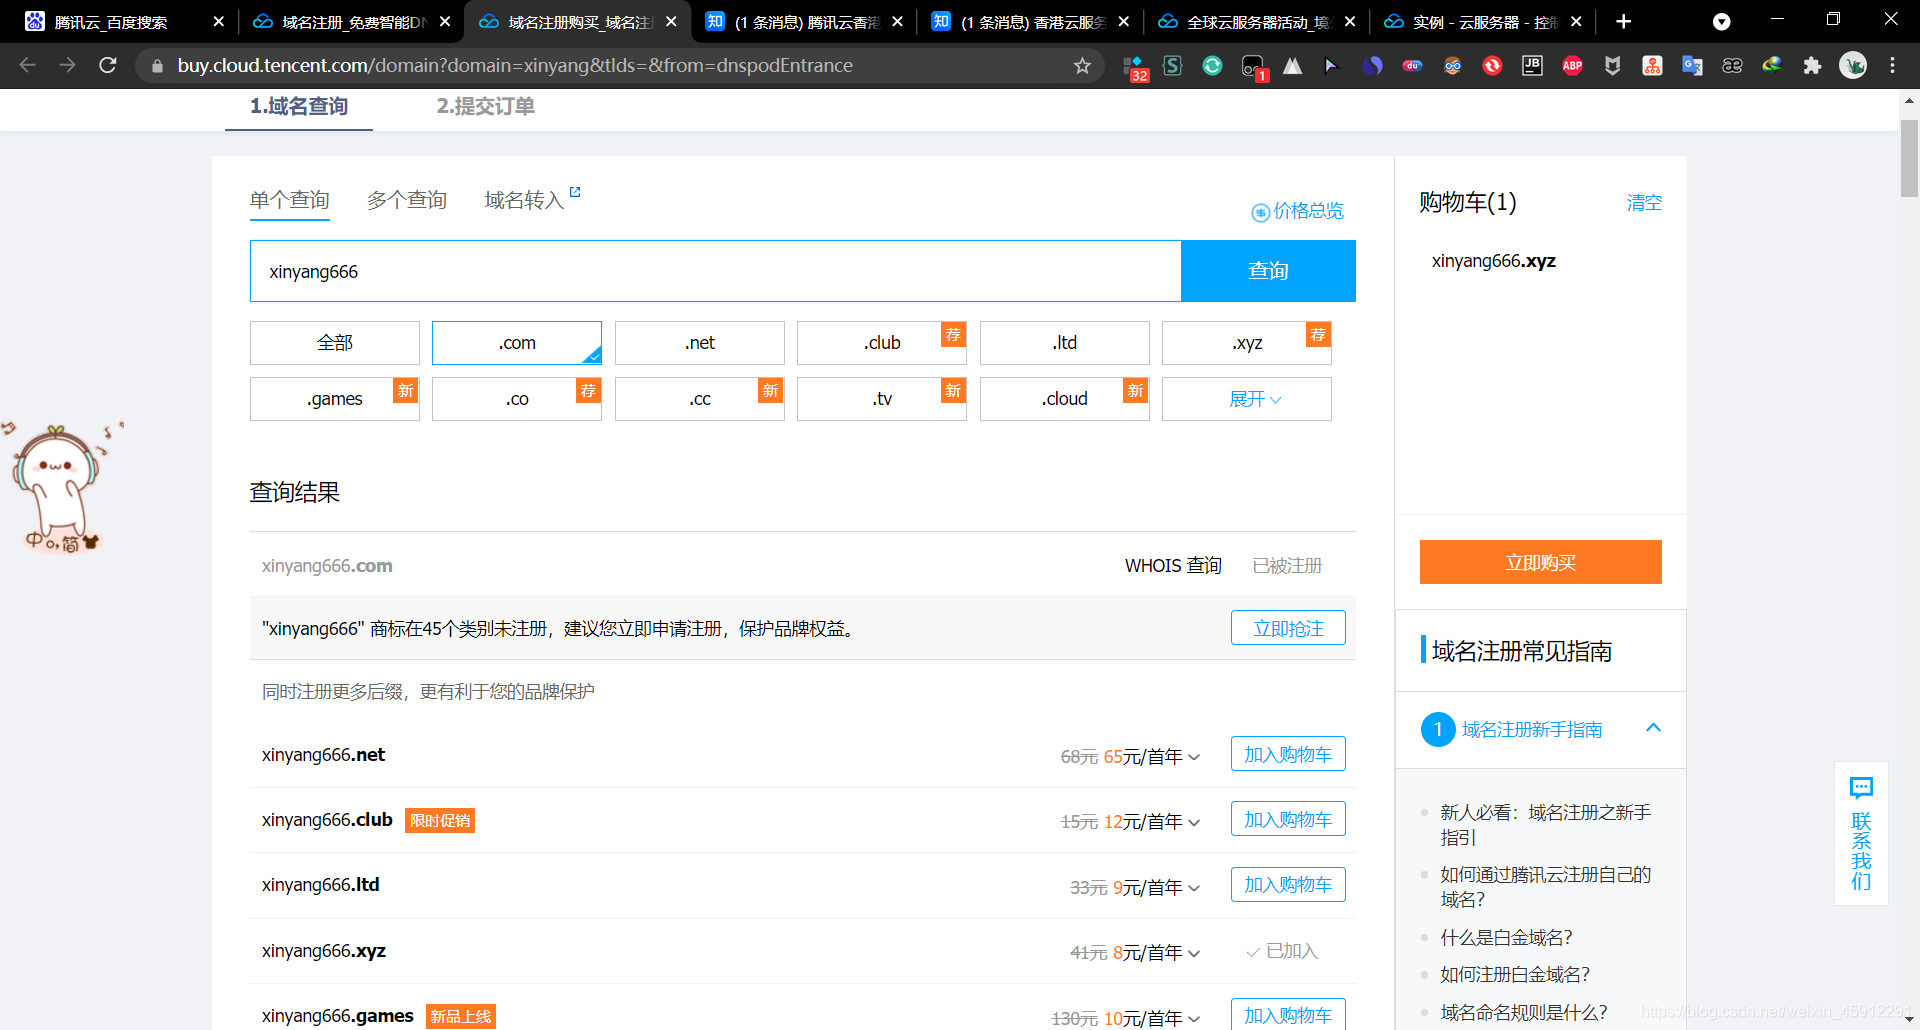Open the dark crescent moon extension icon

click(x=1372, y=65)
